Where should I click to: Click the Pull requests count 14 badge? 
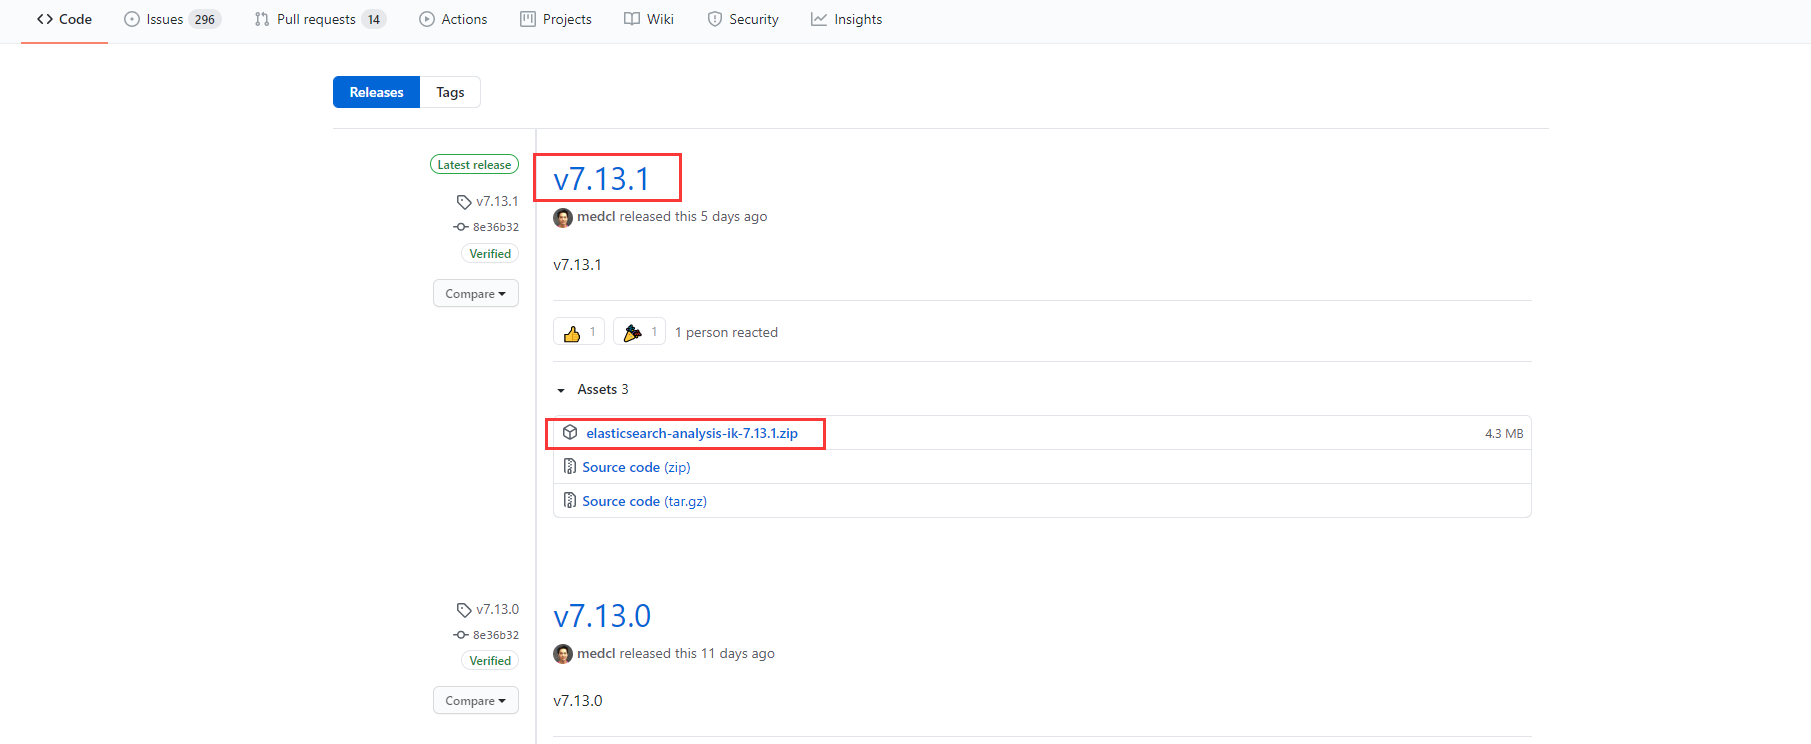(x=374, y=19)
